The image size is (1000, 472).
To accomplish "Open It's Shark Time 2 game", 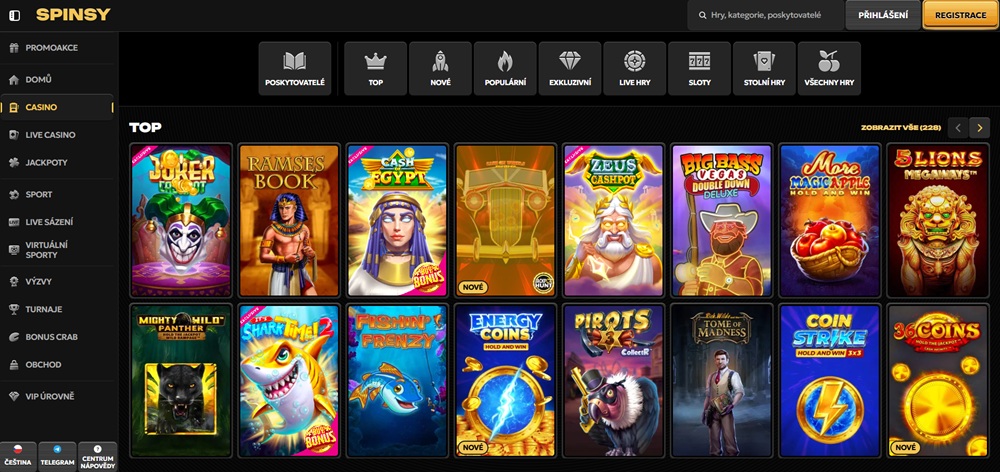I will (289, 381).
